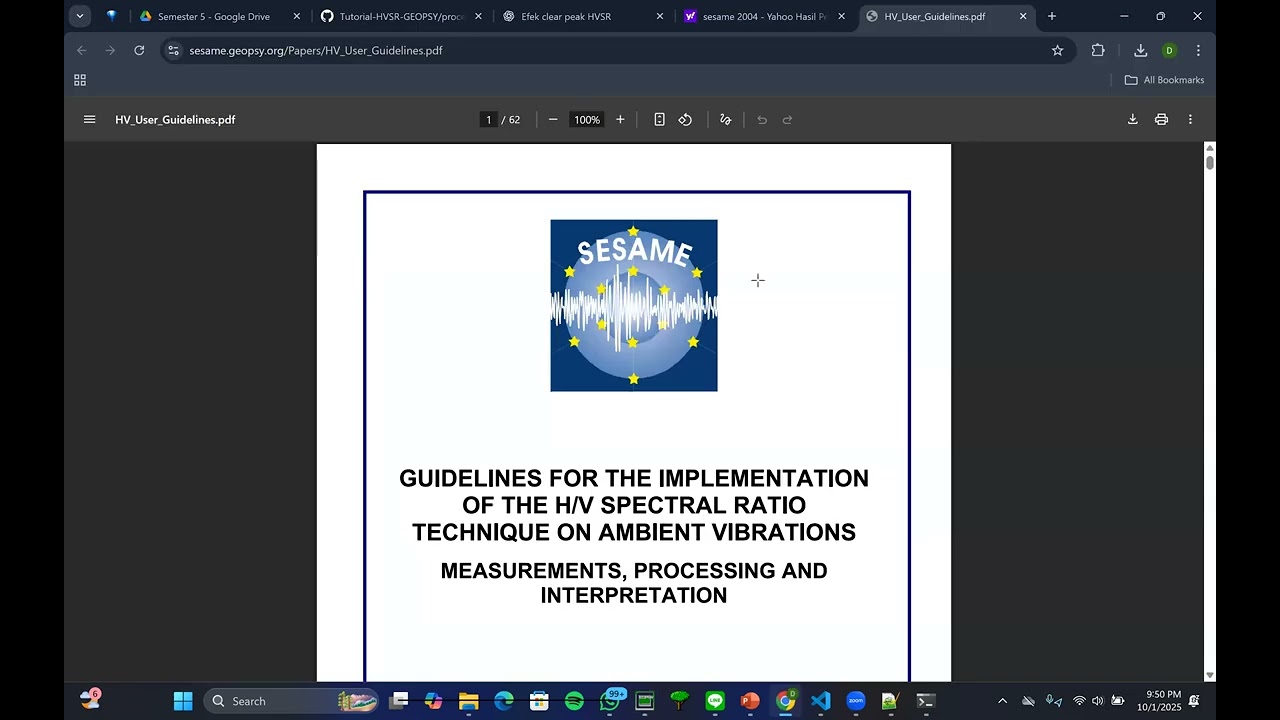The width and height of the screenshot is (1280, 720).
Task: Click the HV_User_Guidelines.pdf title in viewer toolbar
Action: click(175, 120)
